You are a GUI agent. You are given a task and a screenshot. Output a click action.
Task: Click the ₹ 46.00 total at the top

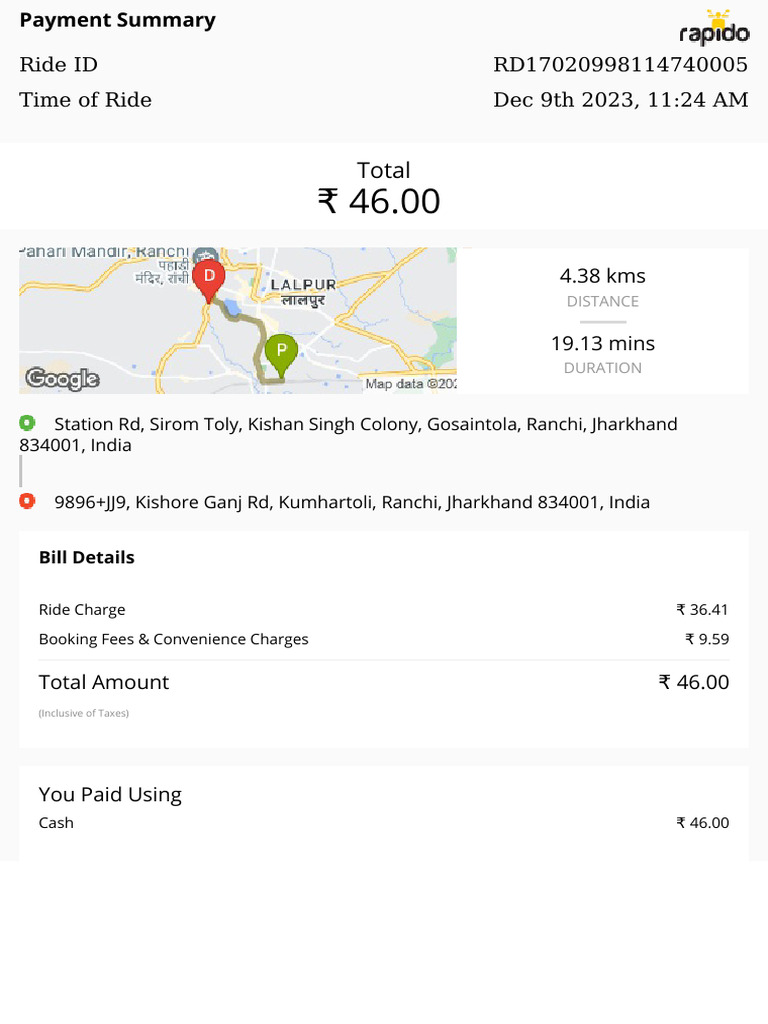click(379, 201)
